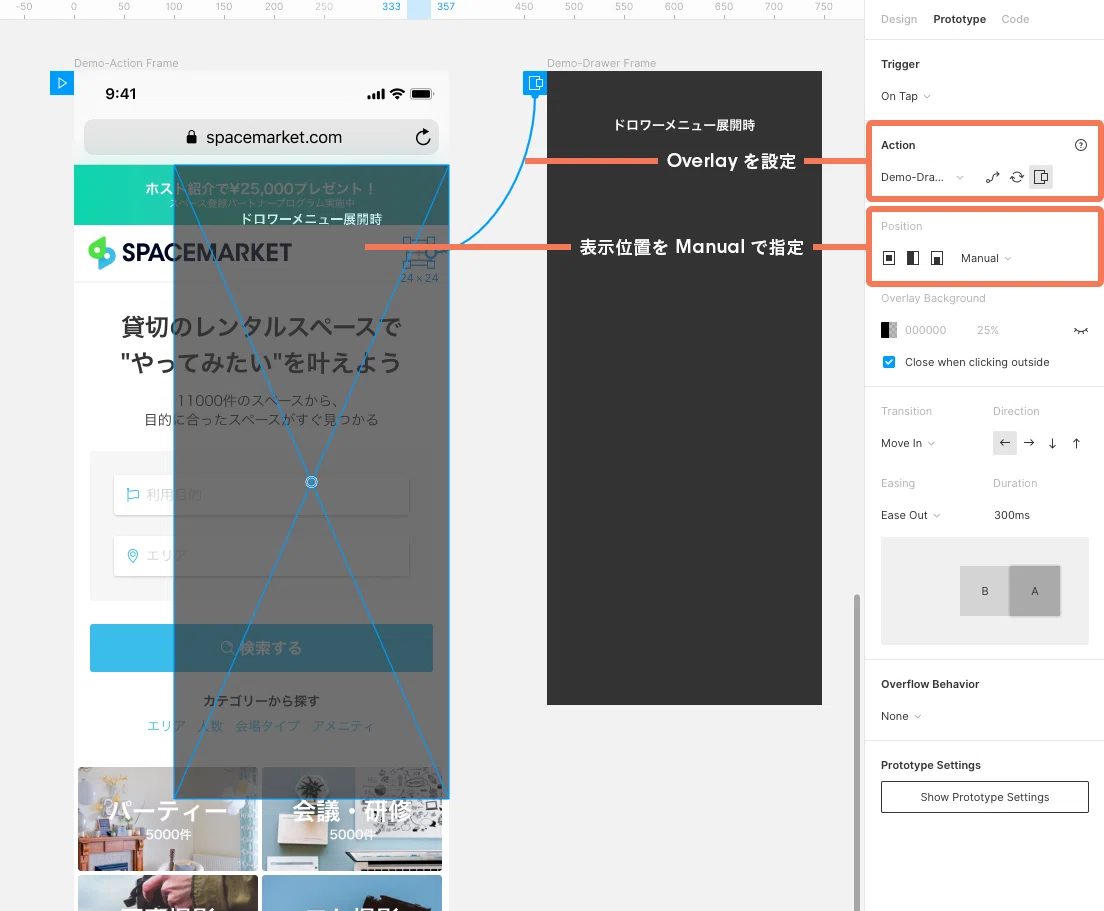The image size is (1104, 911).
Task: Click the transition preview animation box
Action: [984, 591]
